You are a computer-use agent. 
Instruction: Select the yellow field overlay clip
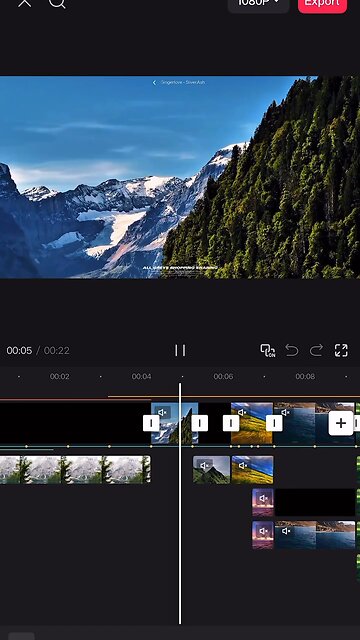point(252,470)
